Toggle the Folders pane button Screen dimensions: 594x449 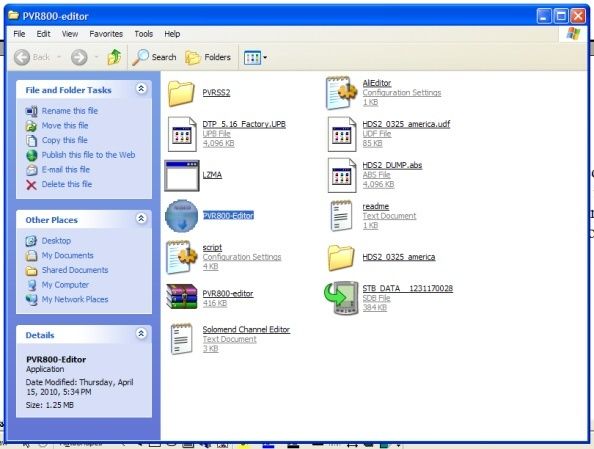coord(208,57)
